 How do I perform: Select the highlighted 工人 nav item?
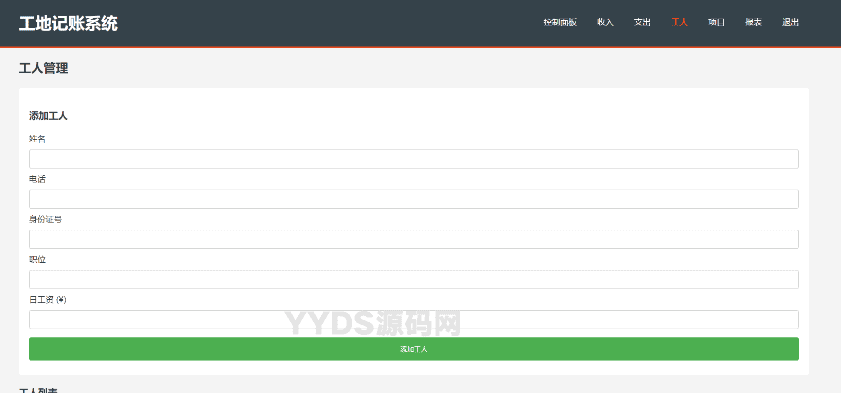[x=679, y=22]
